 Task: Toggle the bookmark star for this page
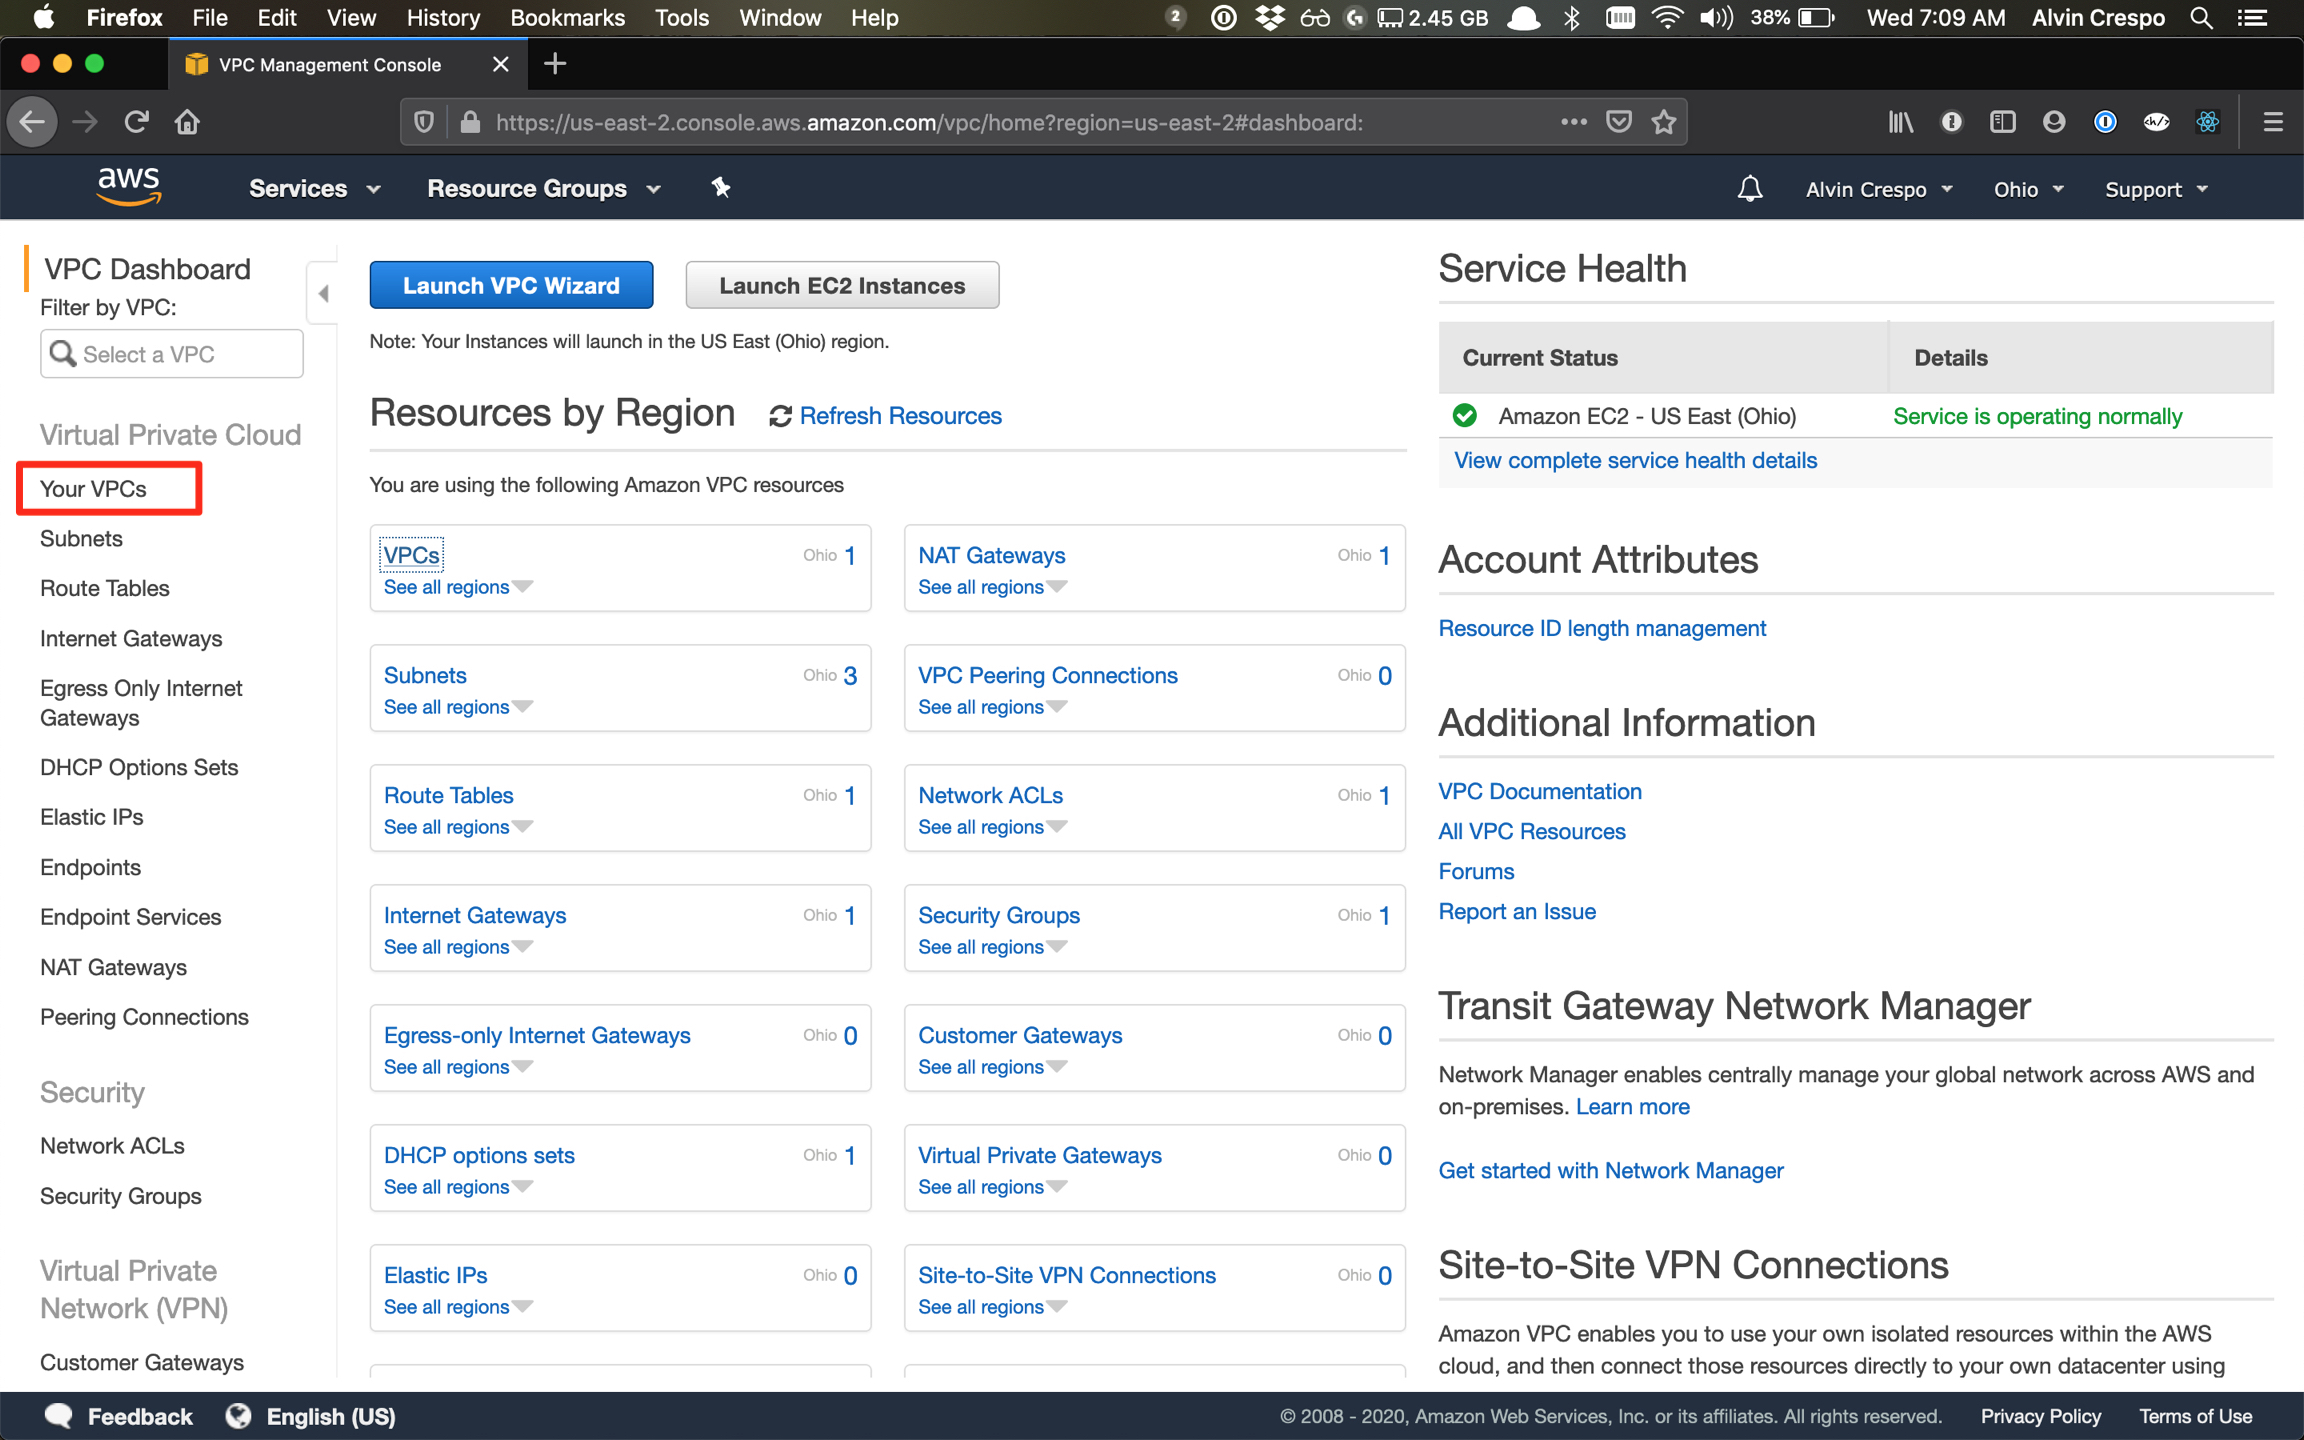point(1663,121)
